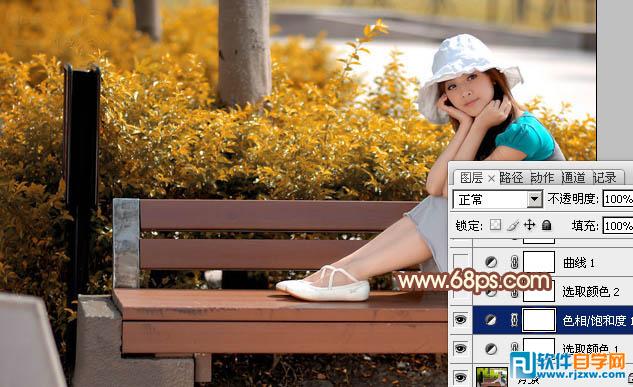The height and width of the screenshot is (387, 633).
Task: Click the 色相/饱和度 adjustment layer icon
Action: click(x=491, y=320)
